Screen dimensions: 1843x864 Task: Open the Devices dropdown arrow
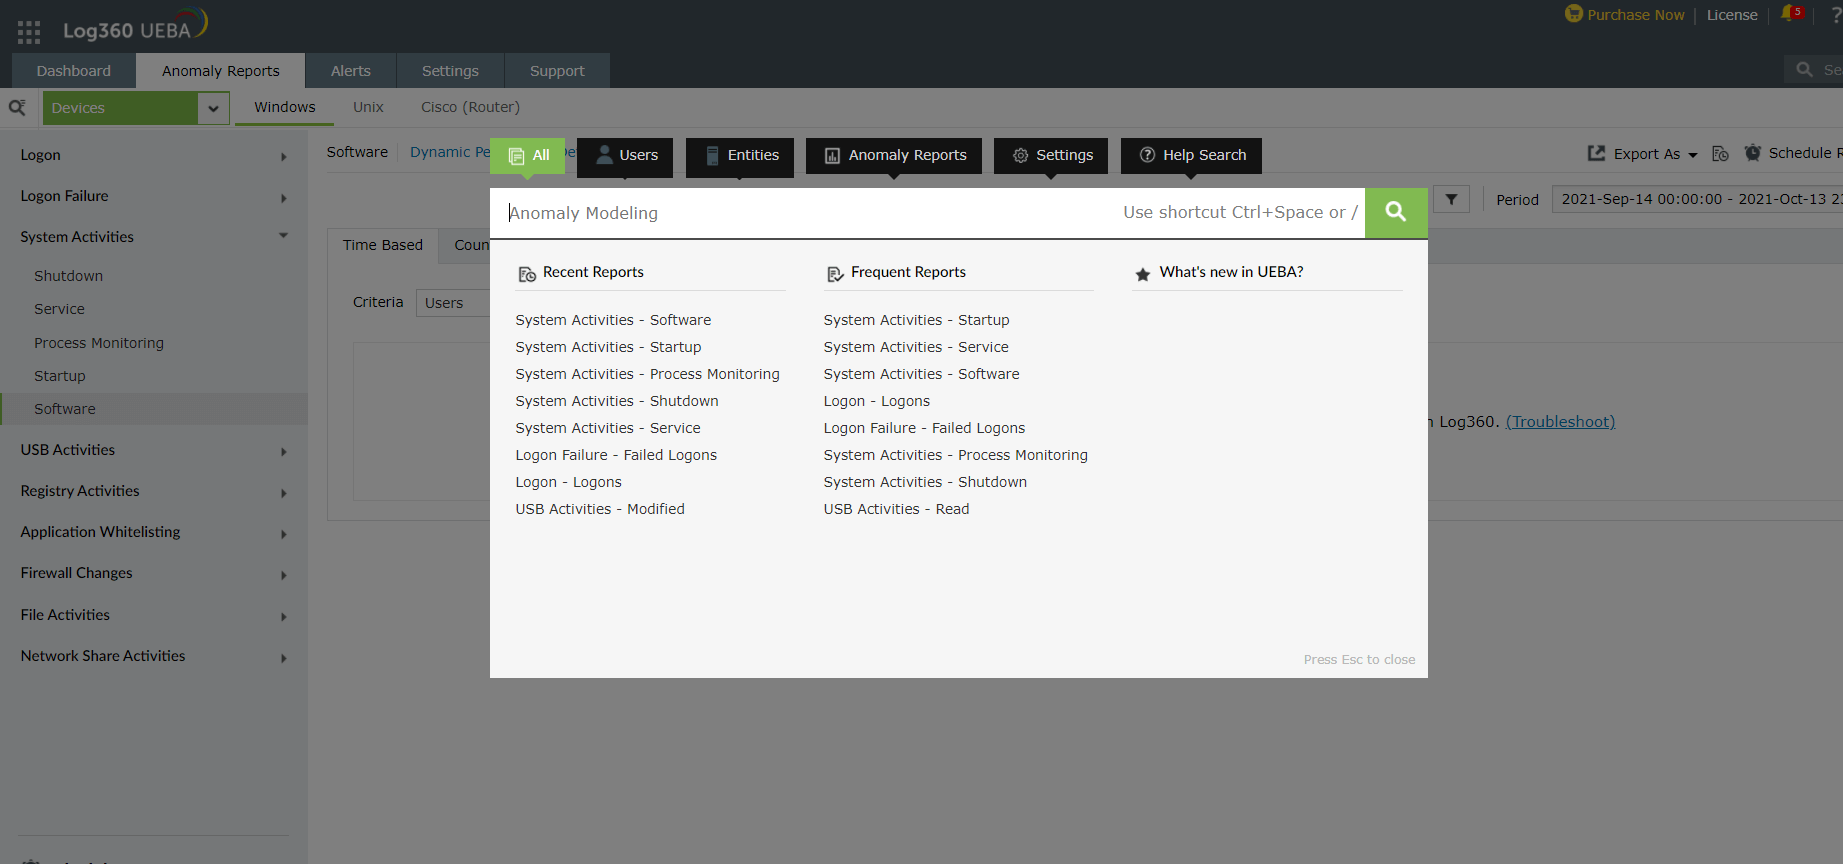(x=213, y=108)
